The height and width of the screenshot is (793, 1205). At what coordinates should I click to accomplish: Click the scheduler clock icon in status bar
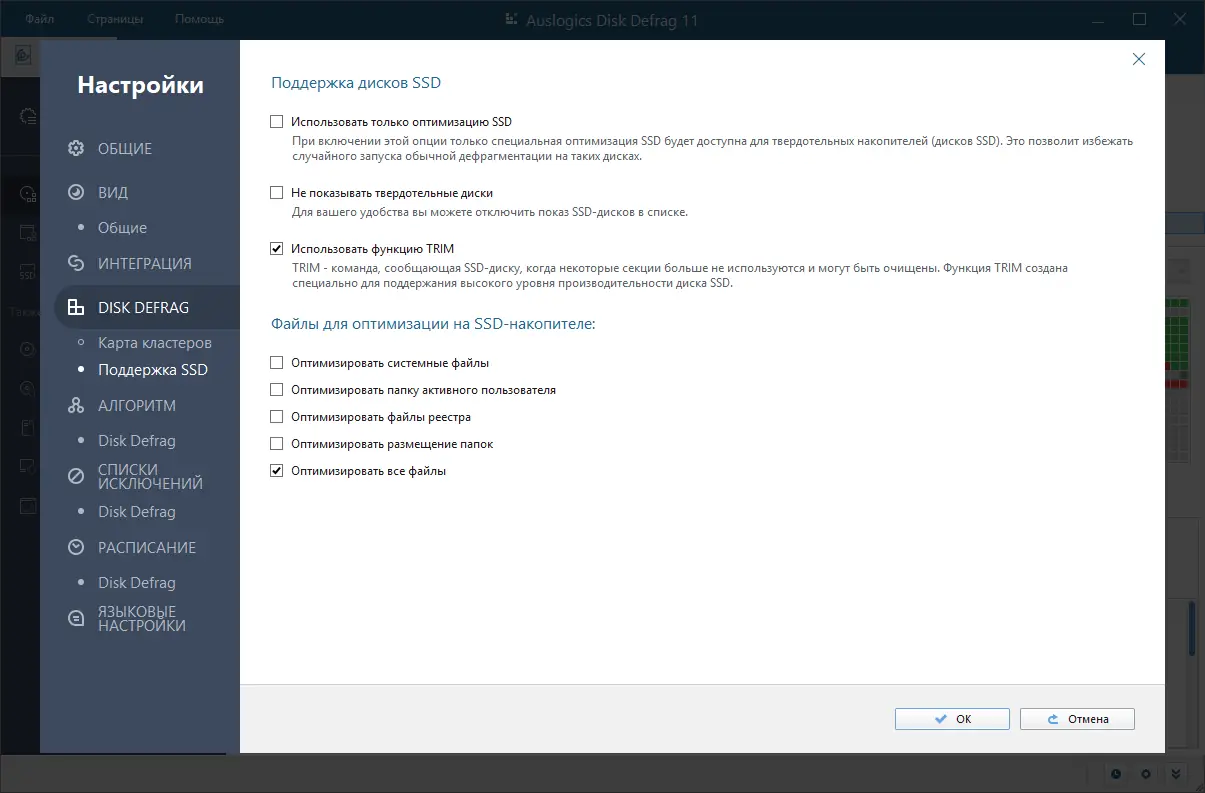point(1116,773)
